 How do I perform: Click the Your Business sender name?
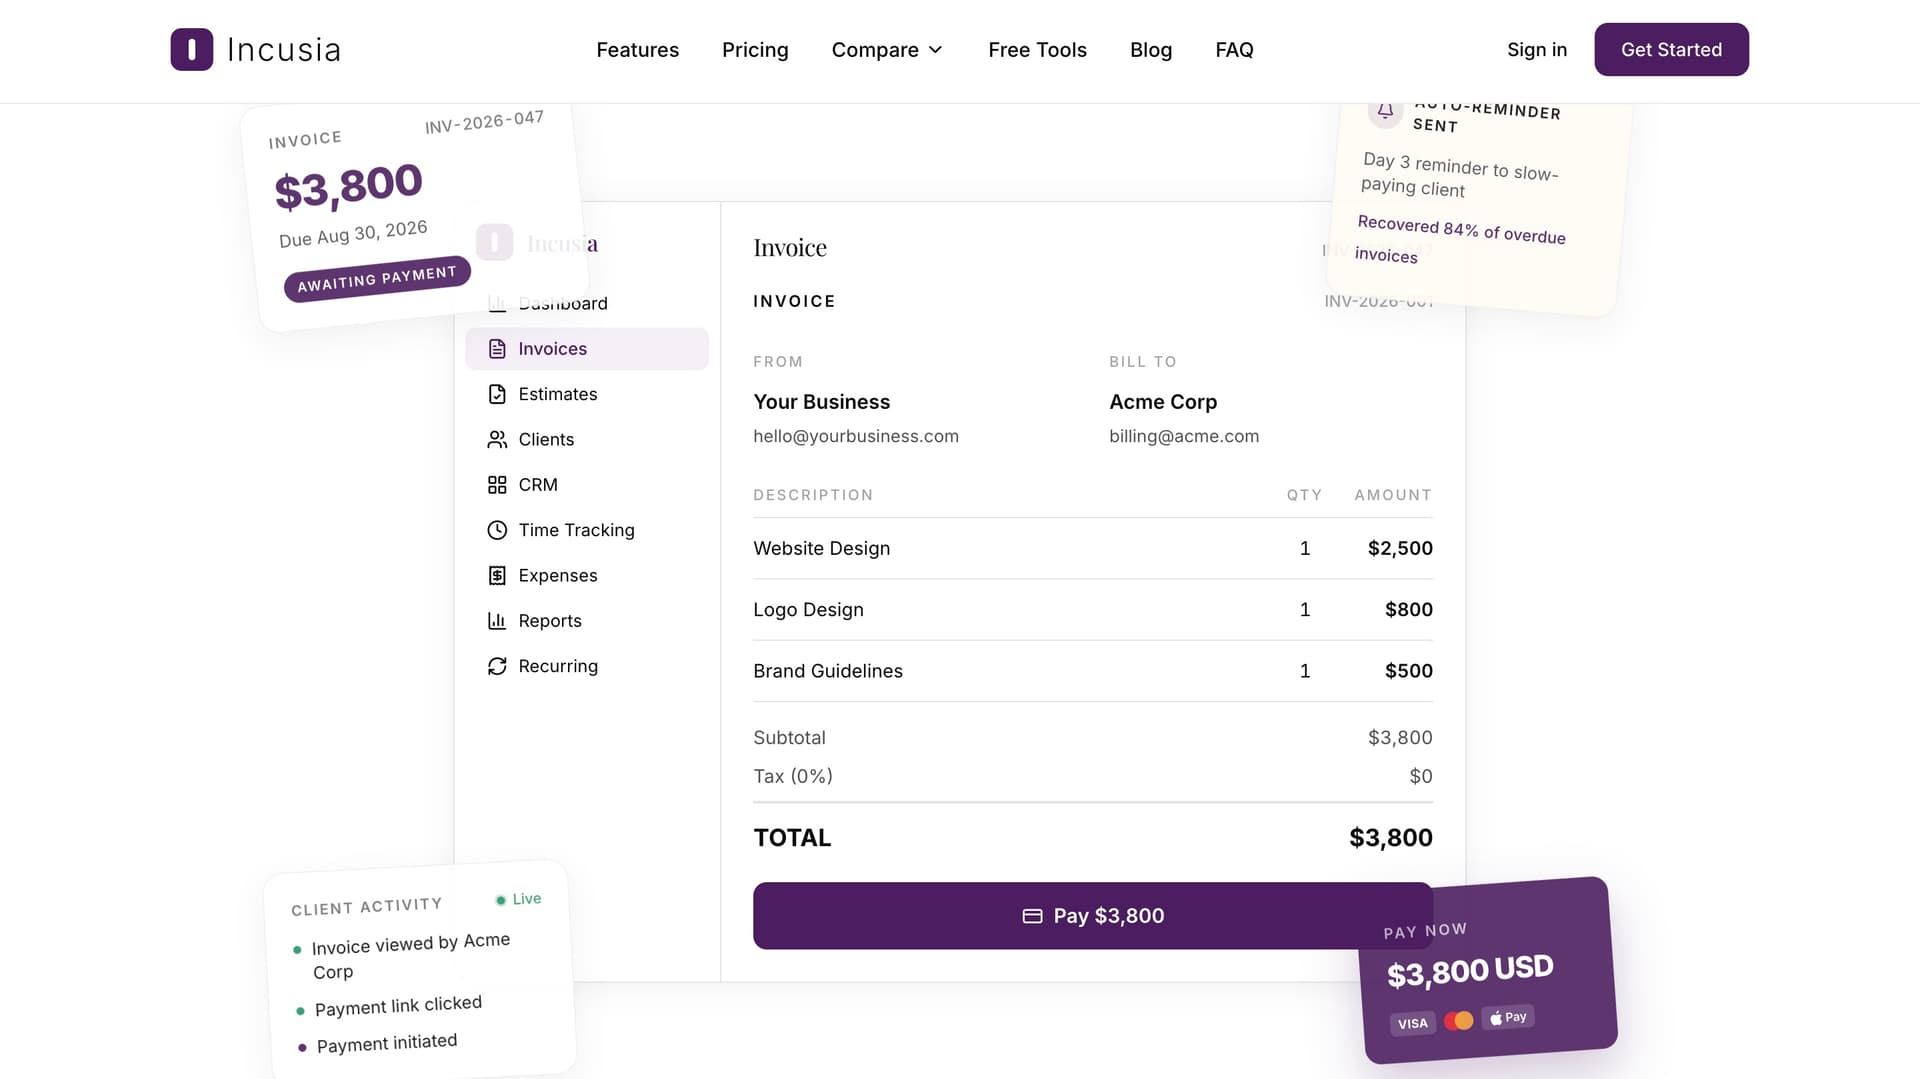pyautogui.click(x=821, y=402)
